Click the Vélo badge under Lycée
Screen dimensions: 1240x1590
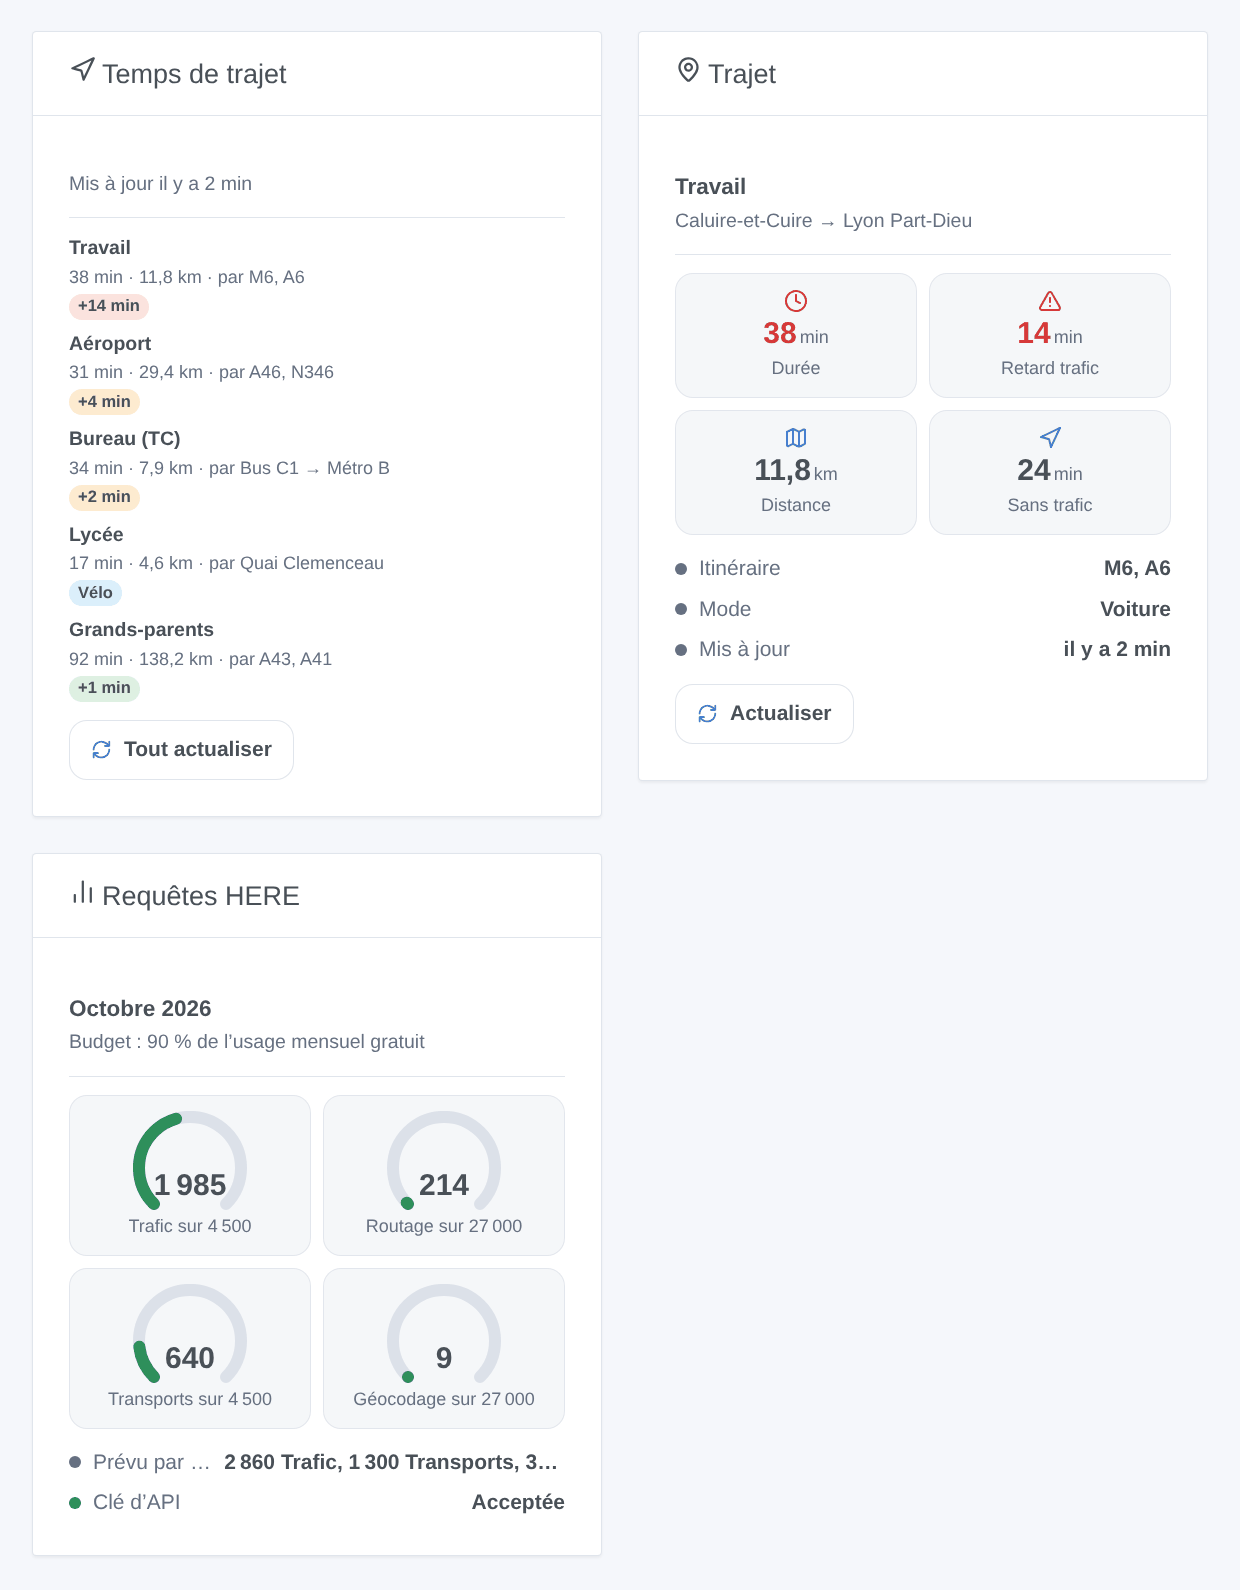coord(95,593)
